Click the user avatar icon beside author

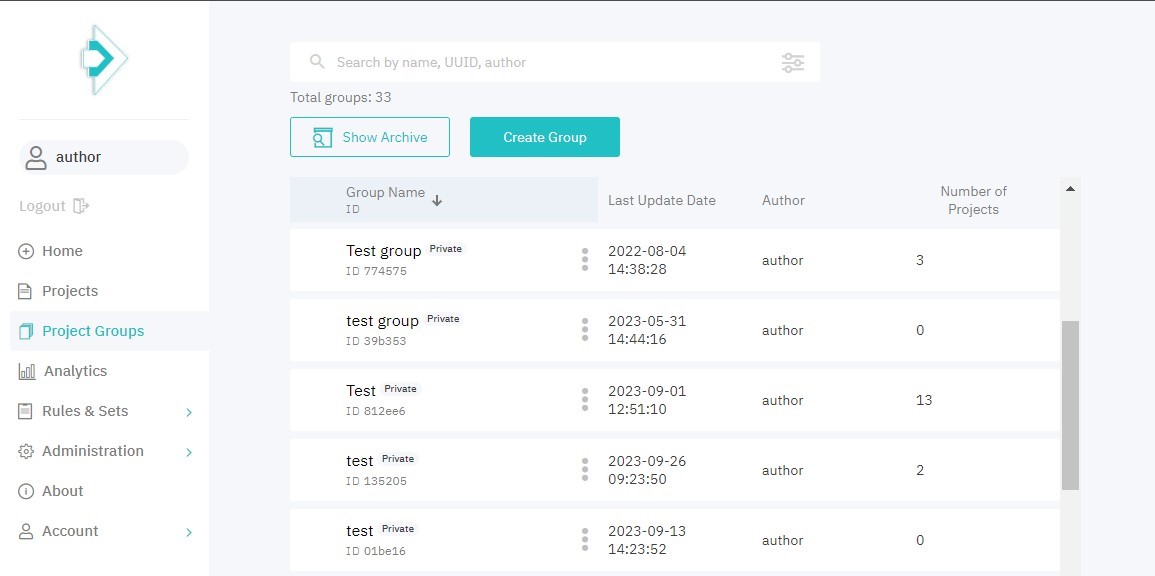coord(35,157)
